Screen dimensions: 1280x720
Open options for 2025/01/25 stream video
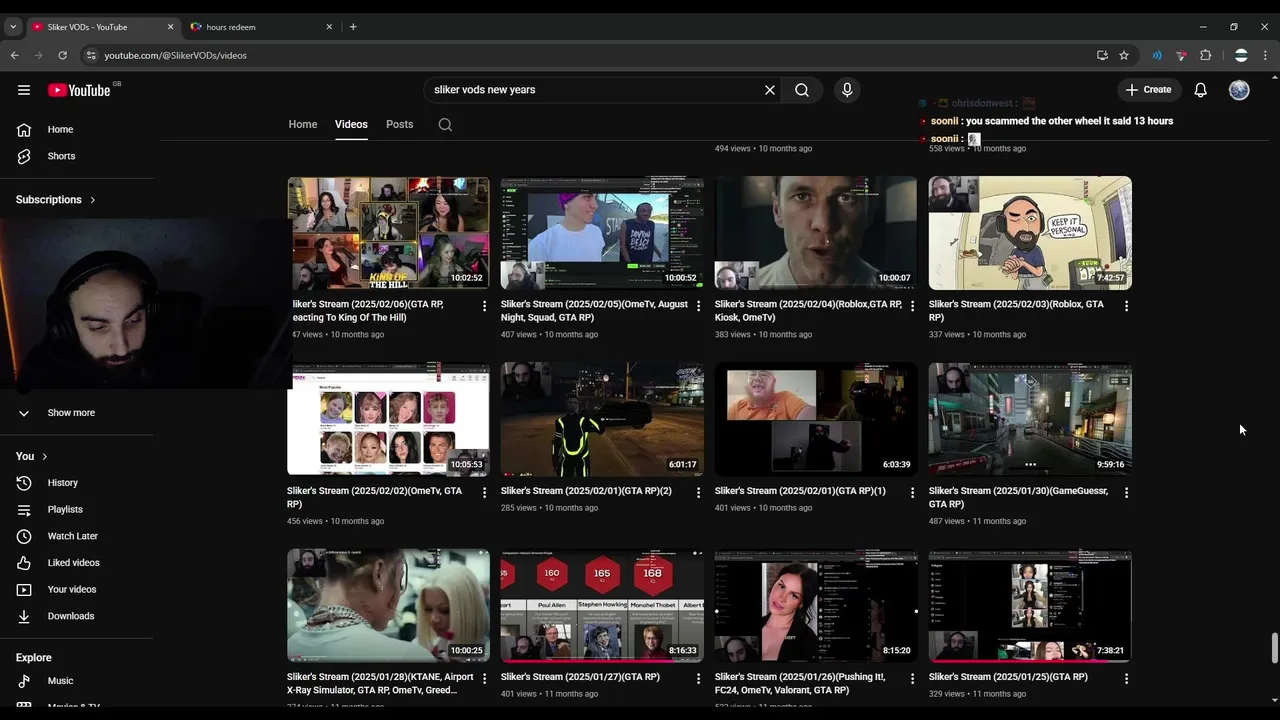[x=1126, y=678]
